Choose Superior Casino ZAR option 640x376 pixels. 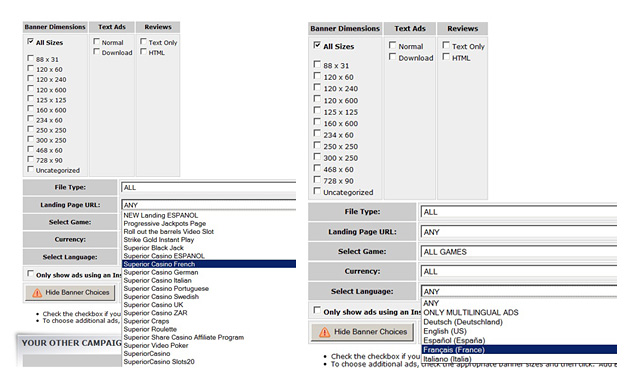(x=209, y=313)
